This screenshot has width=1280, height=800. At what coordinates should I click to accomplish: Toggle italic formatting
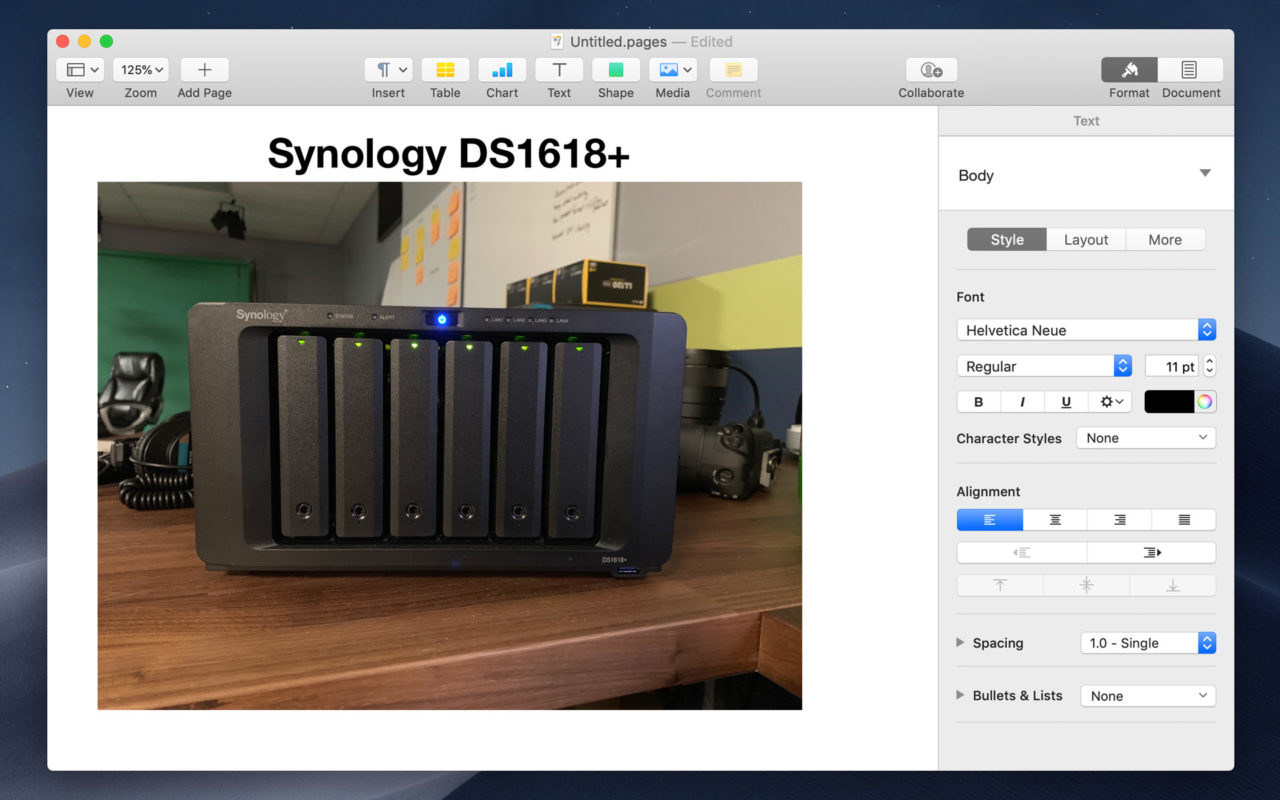click(x=1022, y=402)
